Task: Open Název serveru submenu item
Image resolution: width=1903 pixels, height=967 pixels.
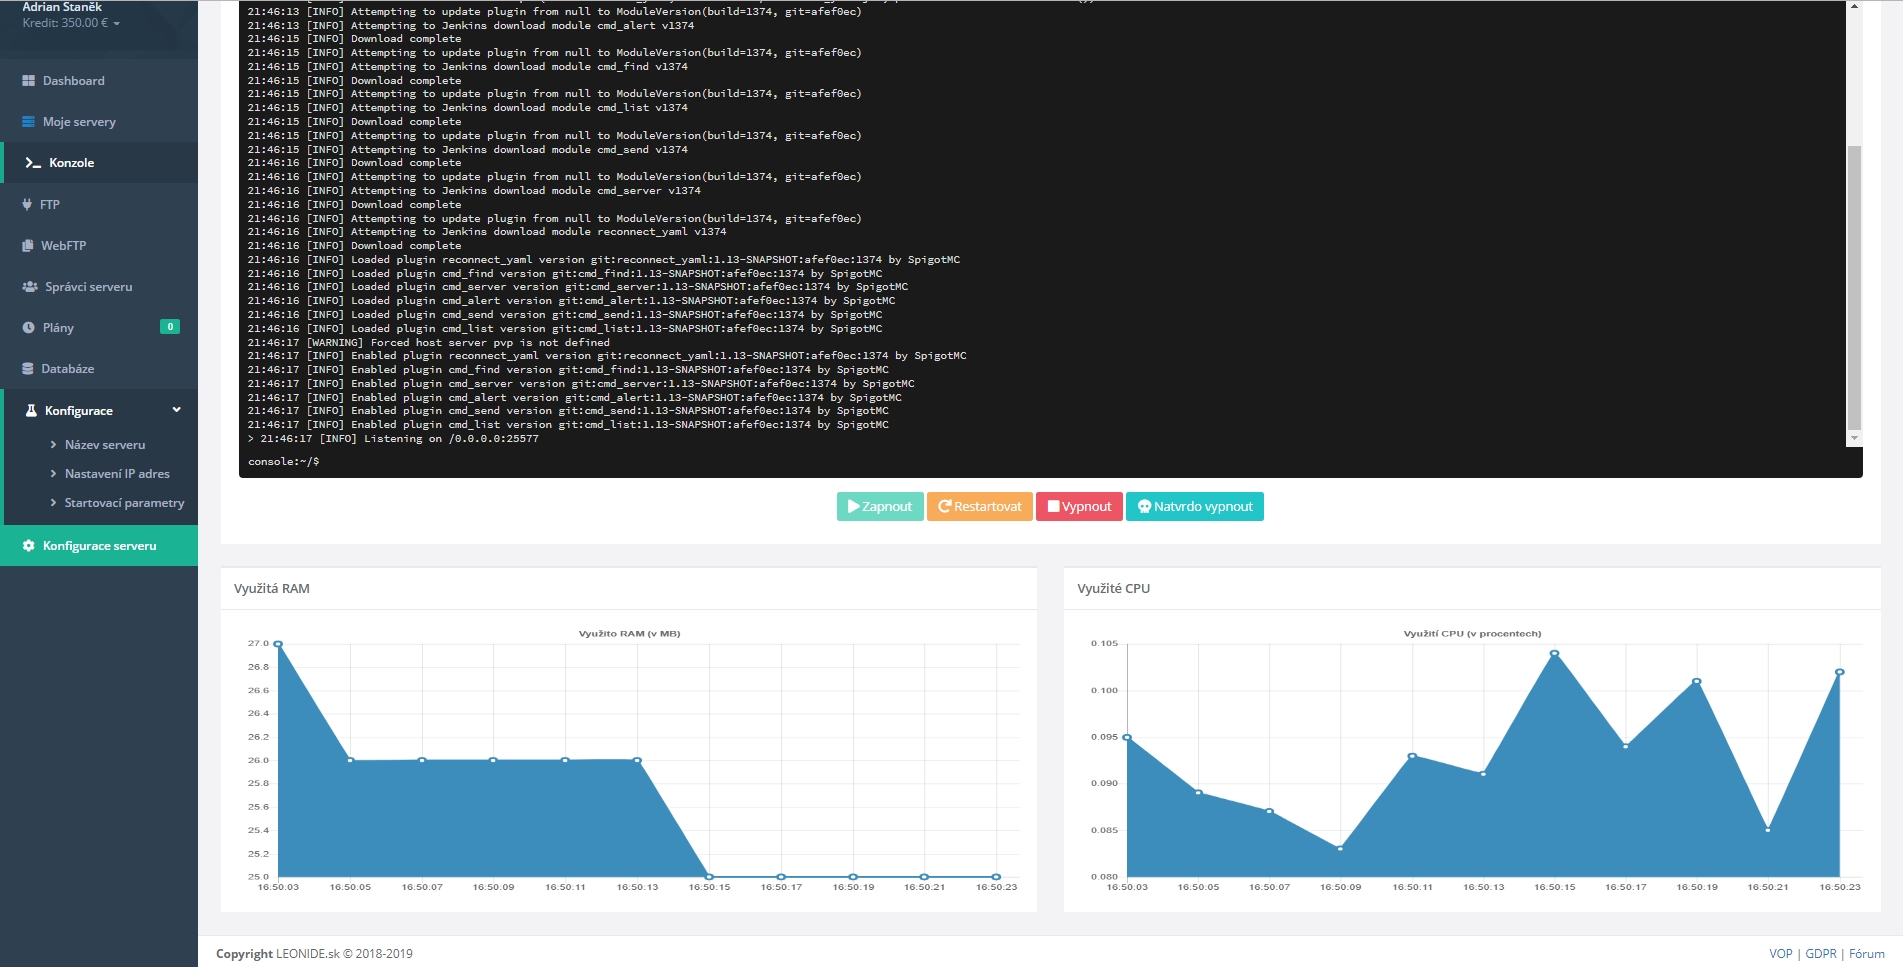Action: 104,445
